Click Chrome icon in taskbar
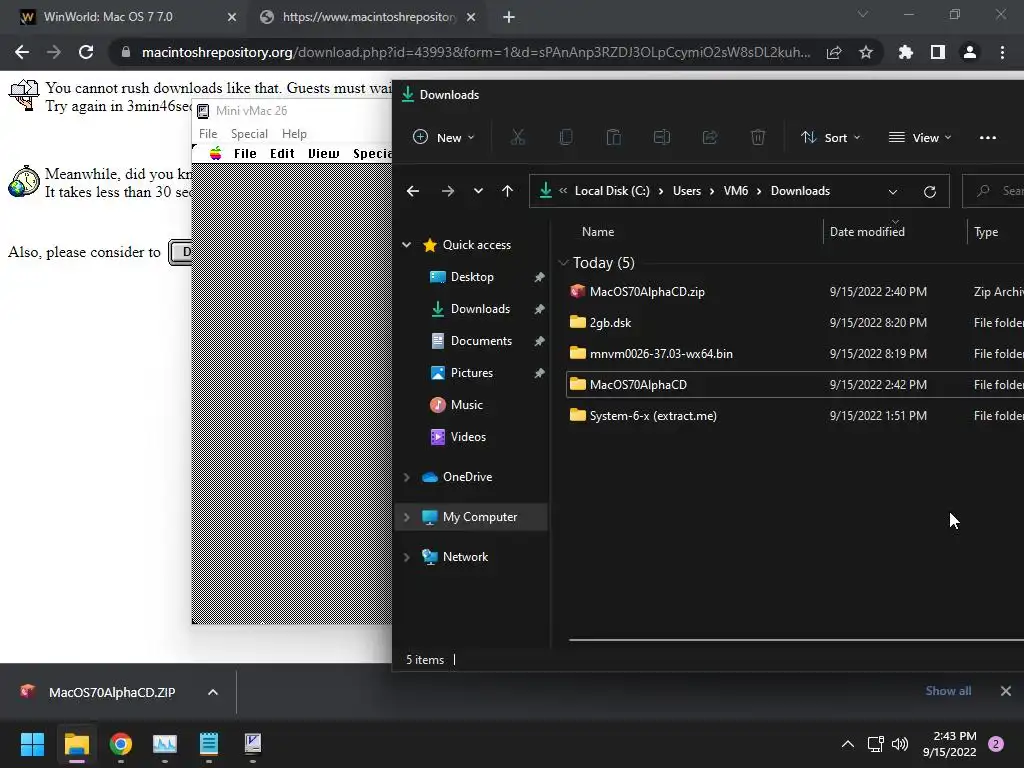The width and height of the screenshot is (1024, 768). pyautogui.click(x=121, y=744)
